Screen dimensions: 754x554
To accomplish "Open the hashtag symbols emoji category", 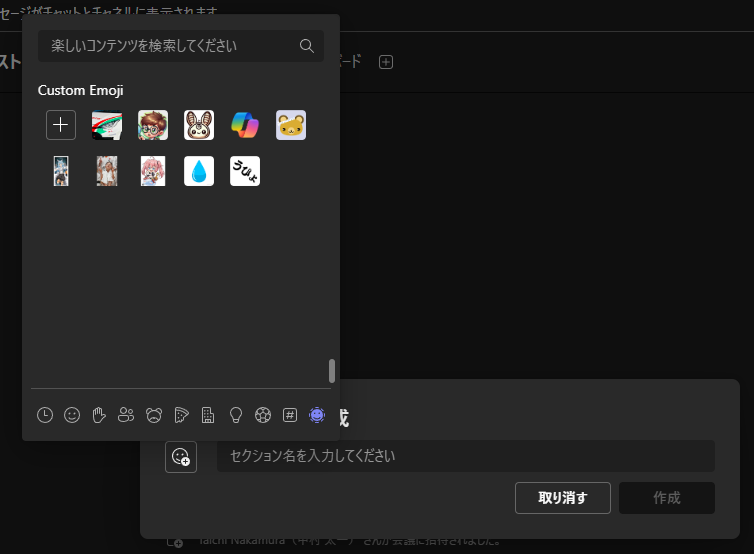I will point(290,415).
